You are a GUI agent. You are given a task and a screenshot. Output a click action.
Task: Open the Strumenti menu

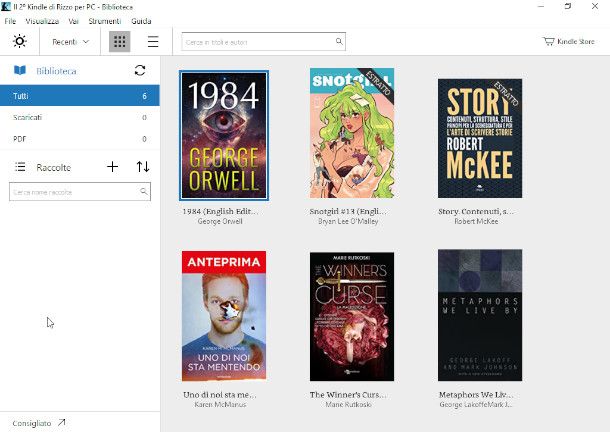[104, 21]
